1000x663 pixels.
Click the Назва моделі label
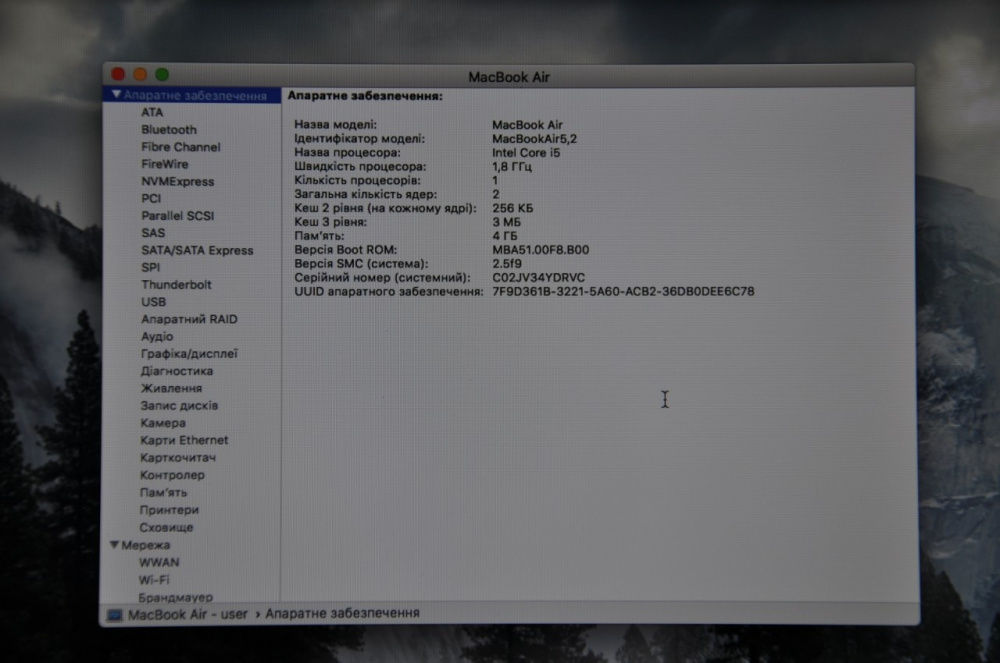(x=335, y=125)
